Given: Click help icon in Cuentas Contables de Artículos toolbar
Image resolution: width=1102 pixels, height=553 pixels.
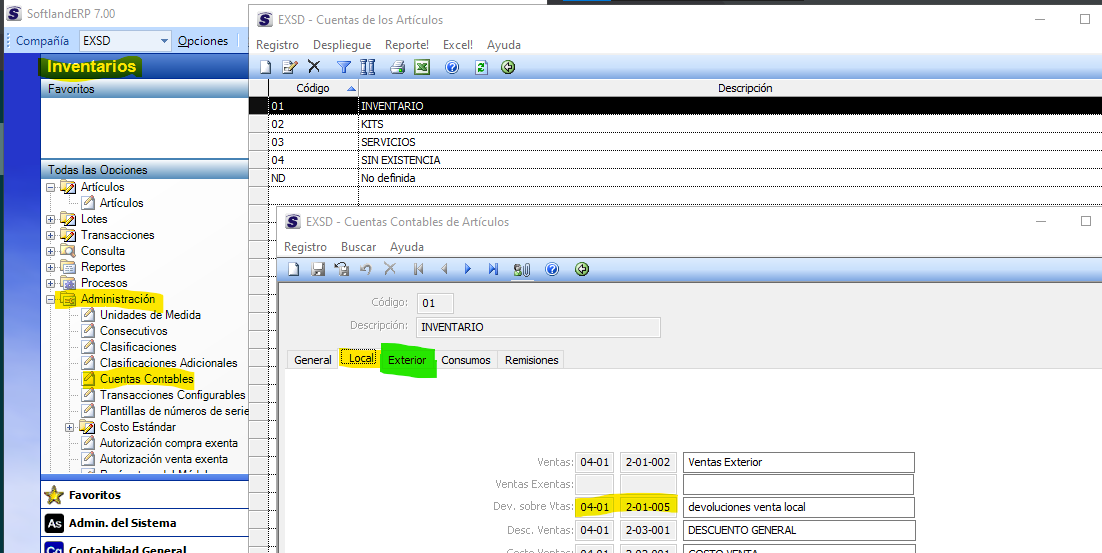Looking at the screenshot, I should [552, 269].
